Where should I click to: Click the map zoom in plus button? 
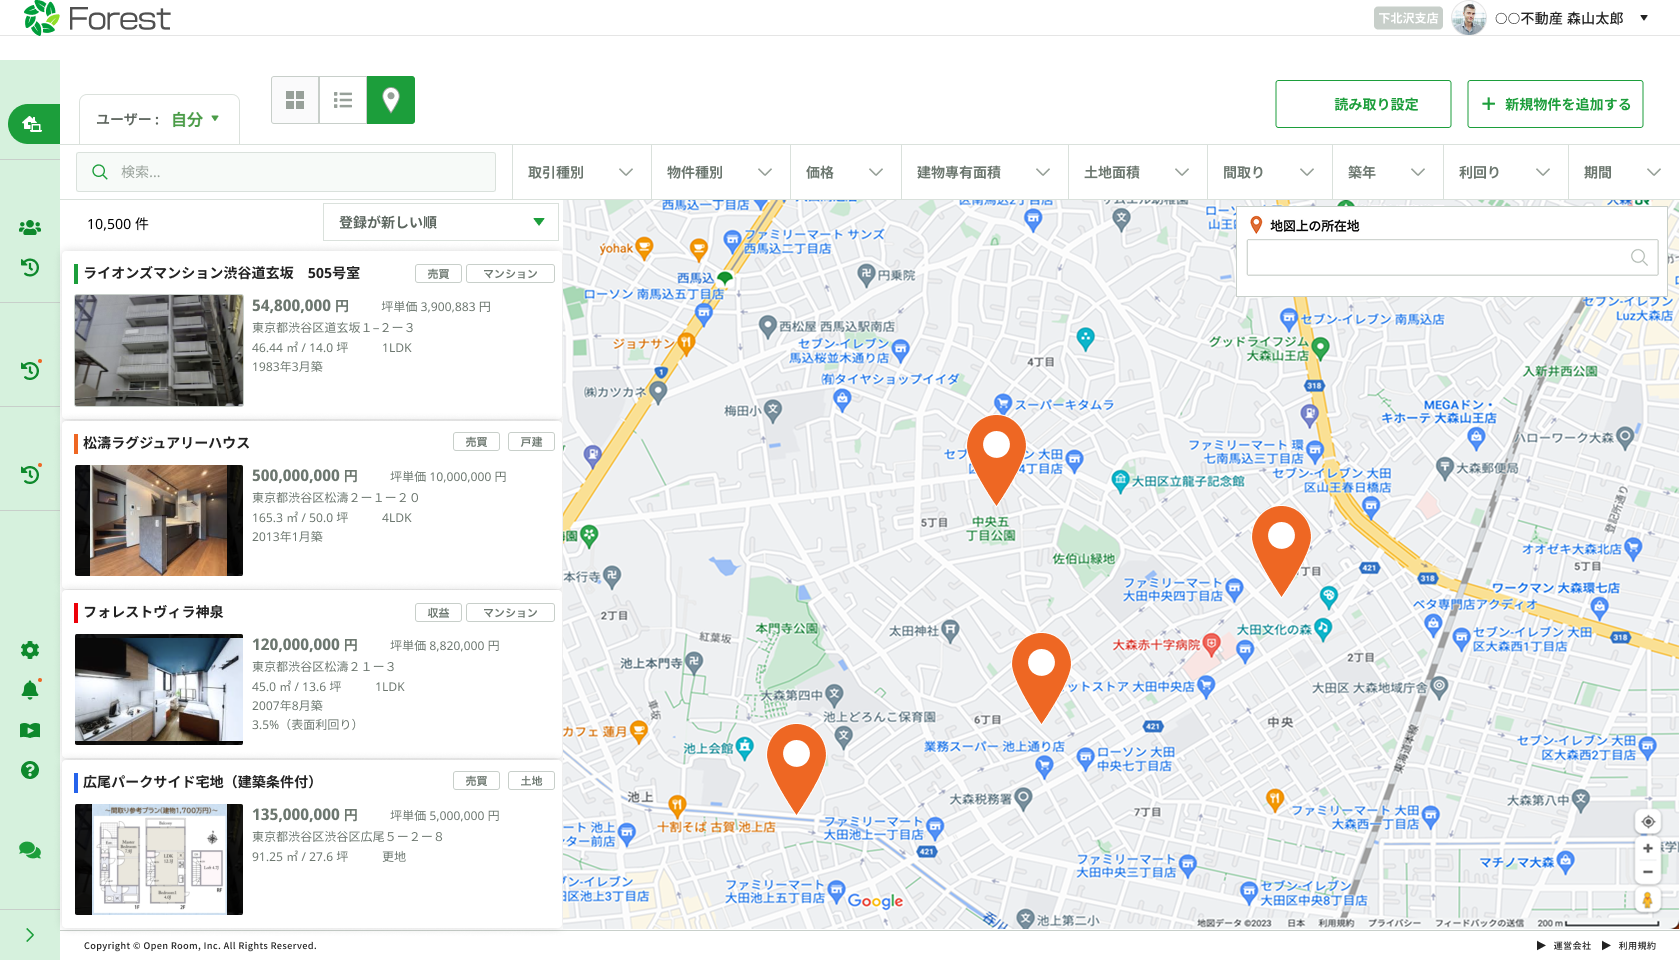click(1647, 848)
